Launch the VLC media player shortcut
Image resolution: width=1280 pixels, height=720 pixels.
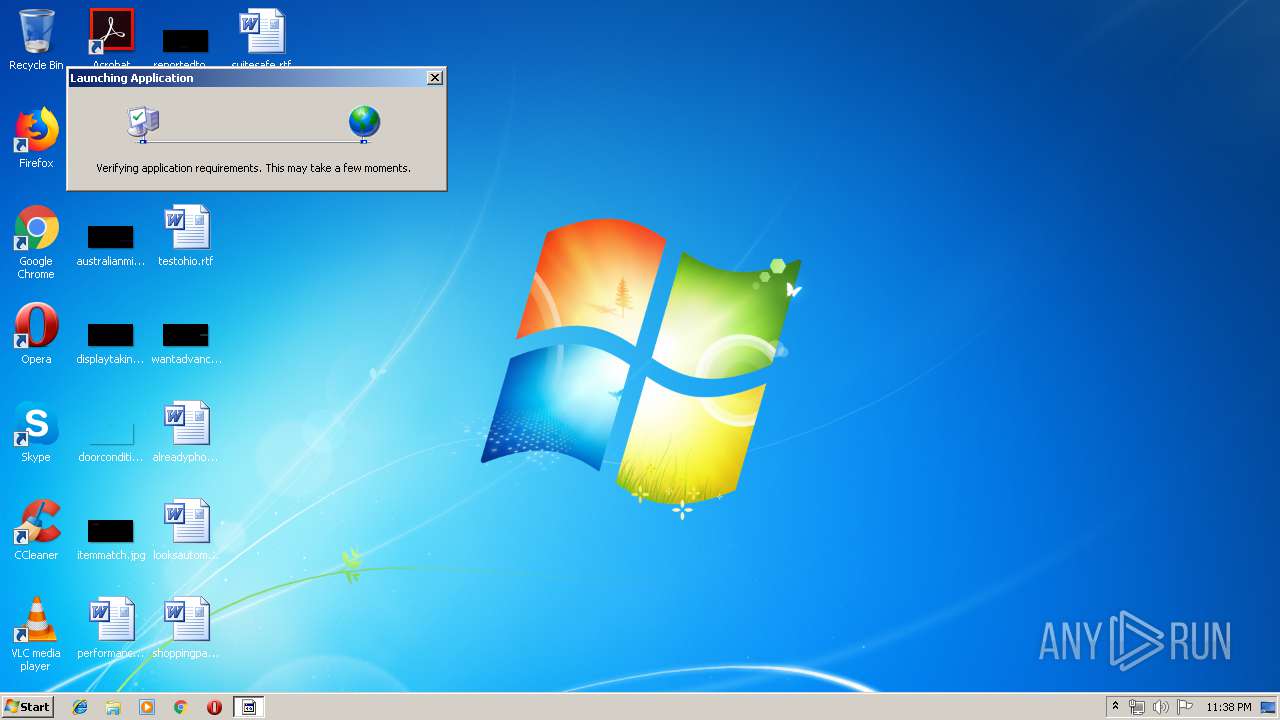36,634
